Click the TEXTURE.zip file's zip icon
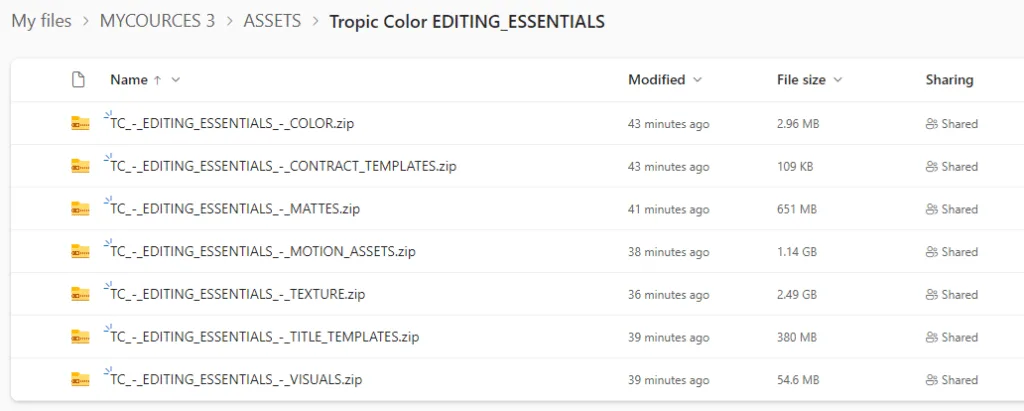This screenshot has height=411, width=1024. [80, 295]
